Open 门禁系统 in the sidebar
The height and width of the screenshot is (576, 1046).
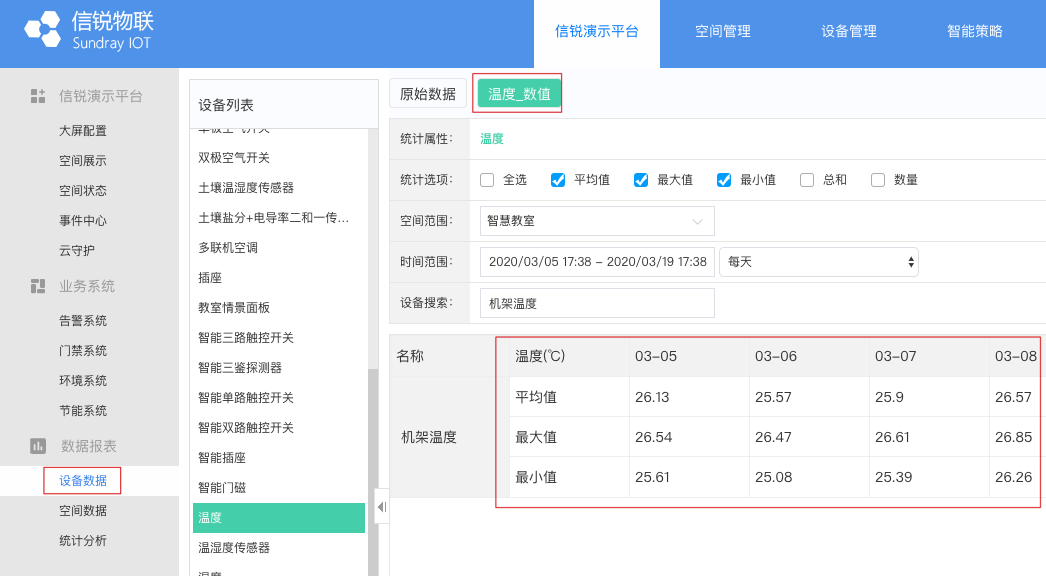coord(83,351)
